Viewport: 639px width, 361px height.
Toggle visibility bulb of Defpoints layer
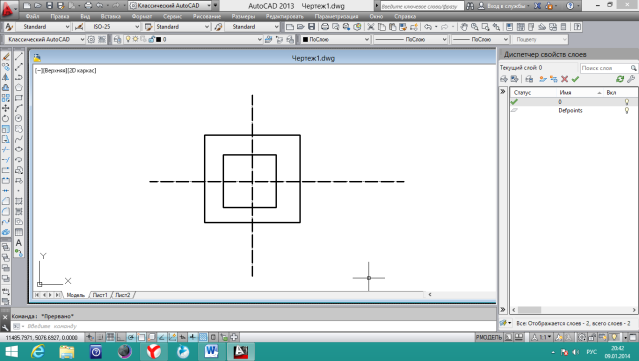point(627,110)
